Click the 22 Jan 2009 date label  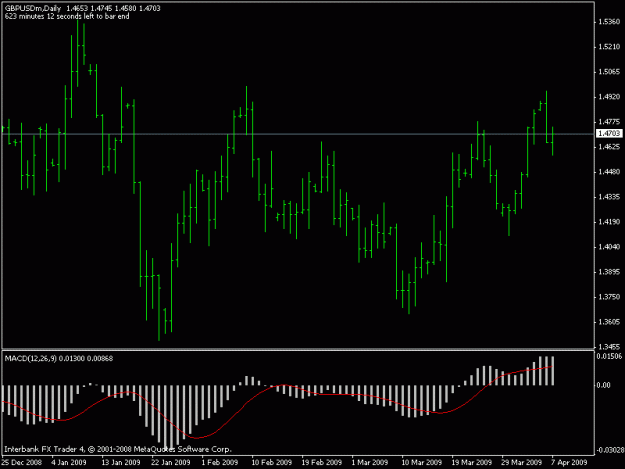pos(171,462)
